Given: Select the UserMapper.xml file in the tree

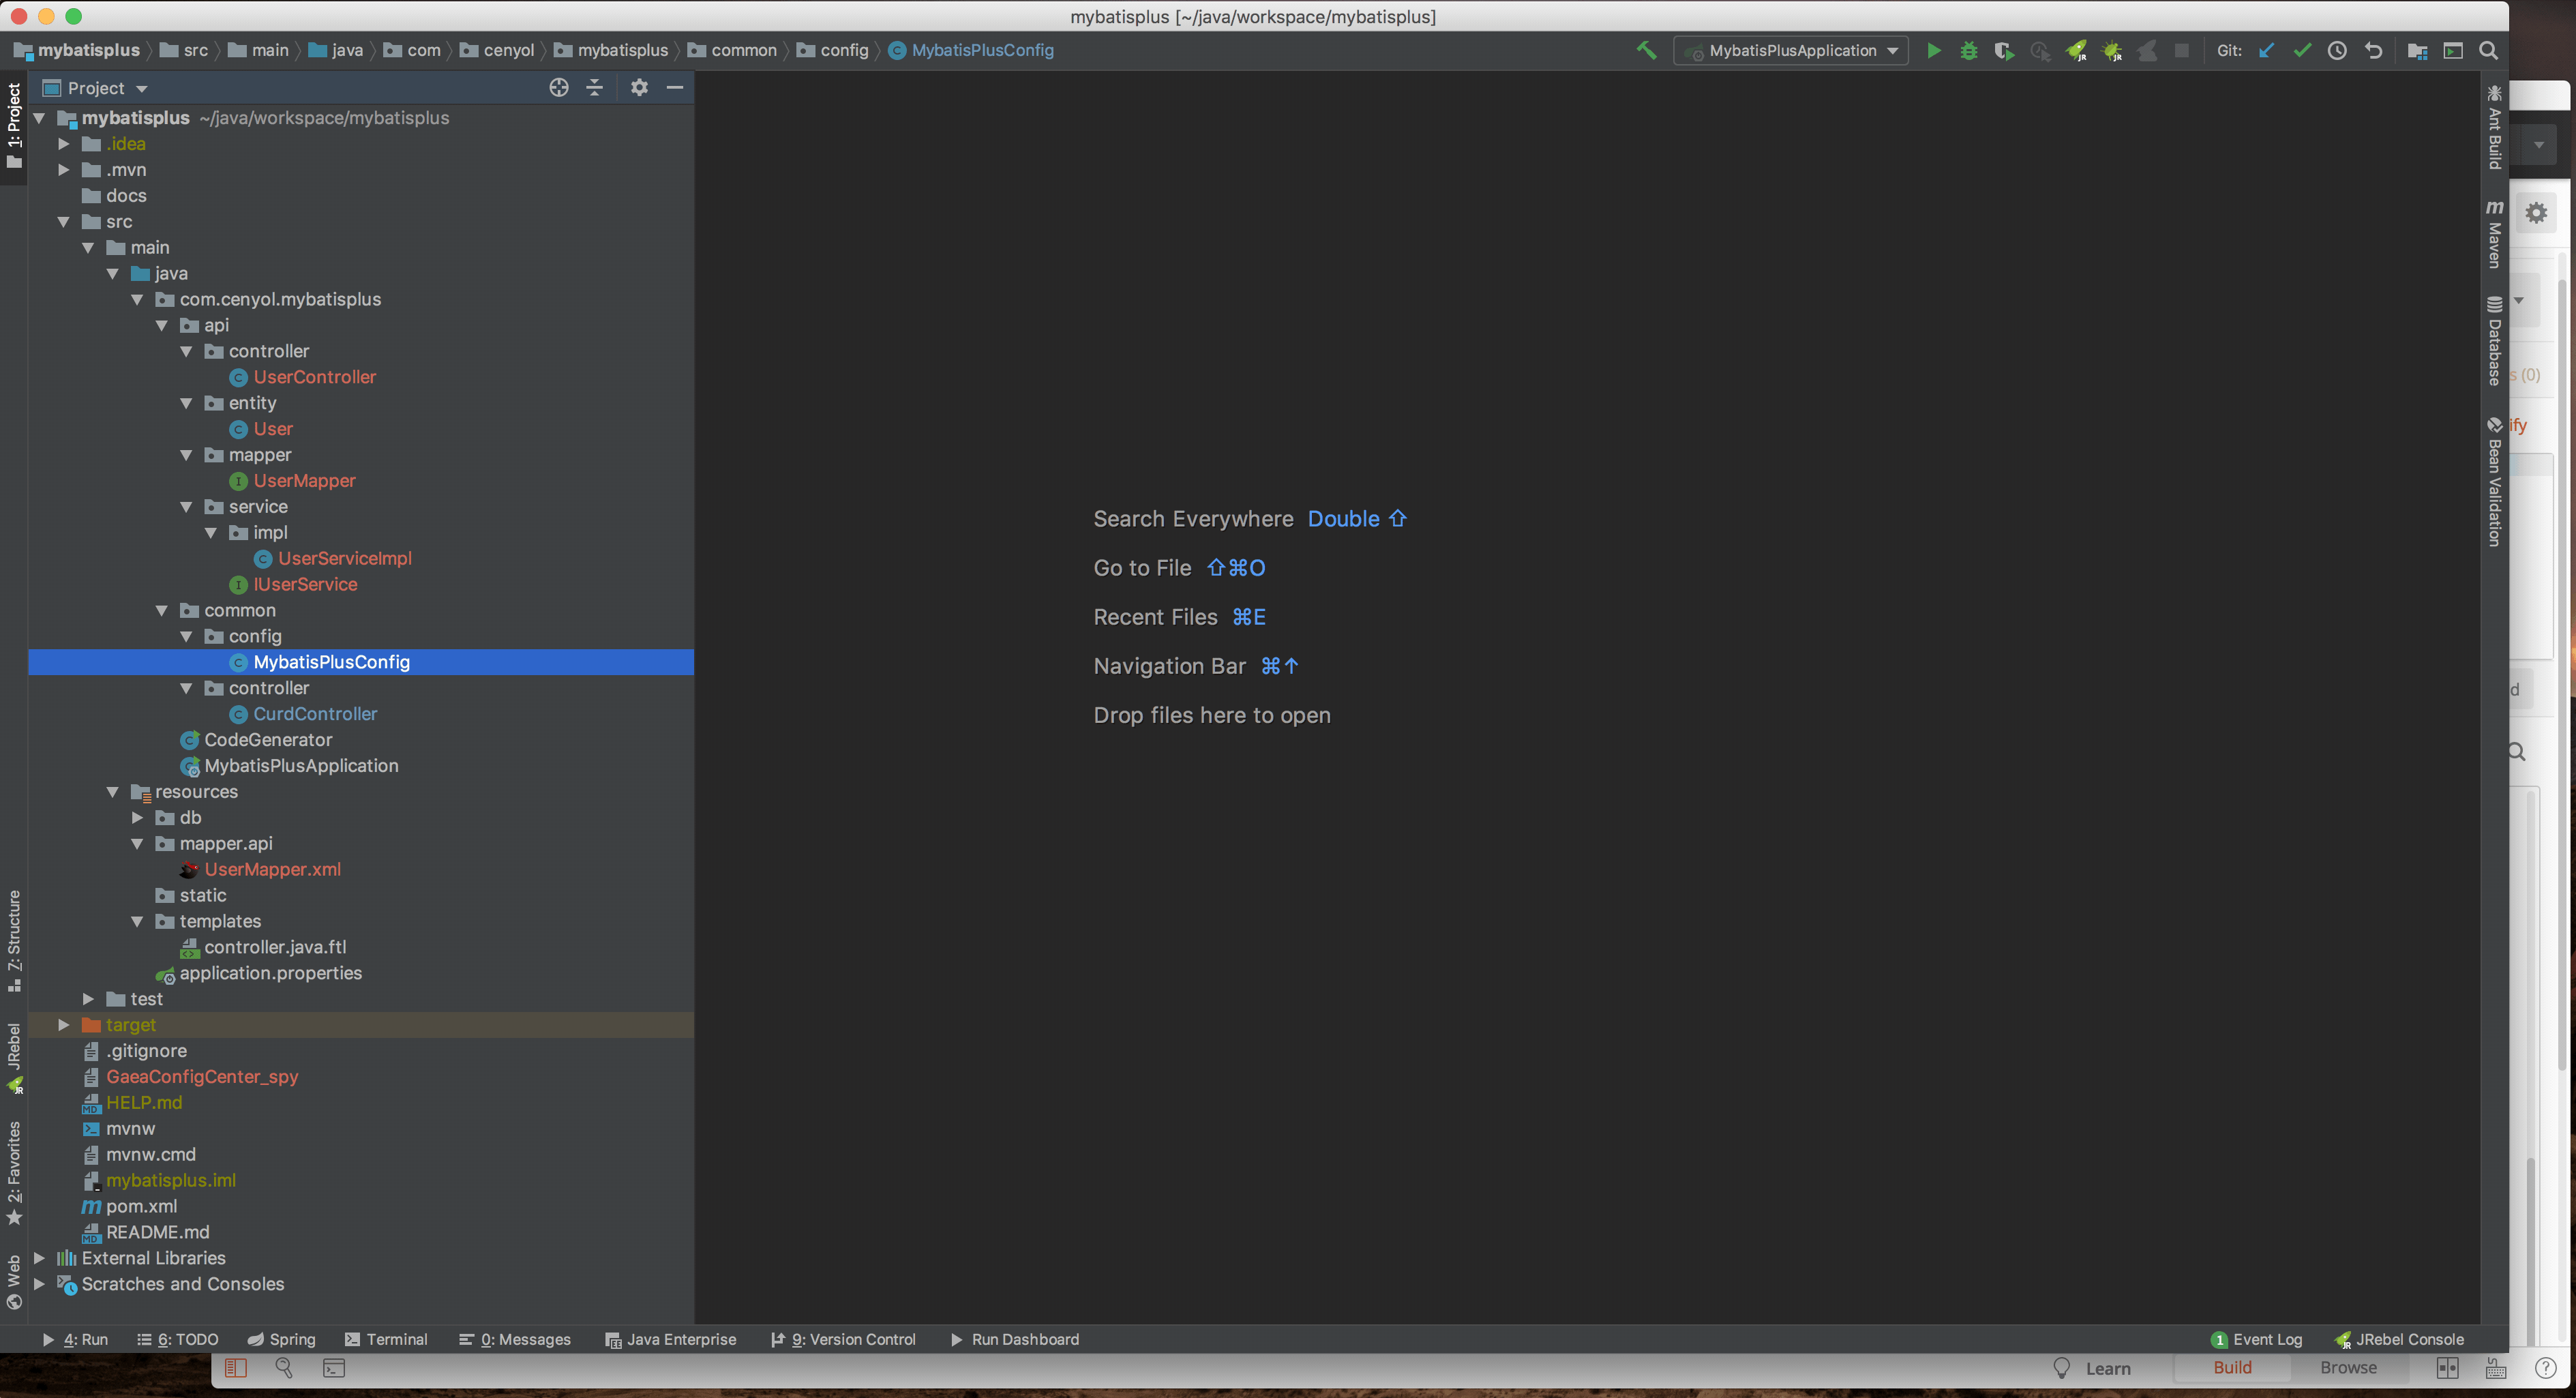Looking at the screenshot, I should point(272,869).
